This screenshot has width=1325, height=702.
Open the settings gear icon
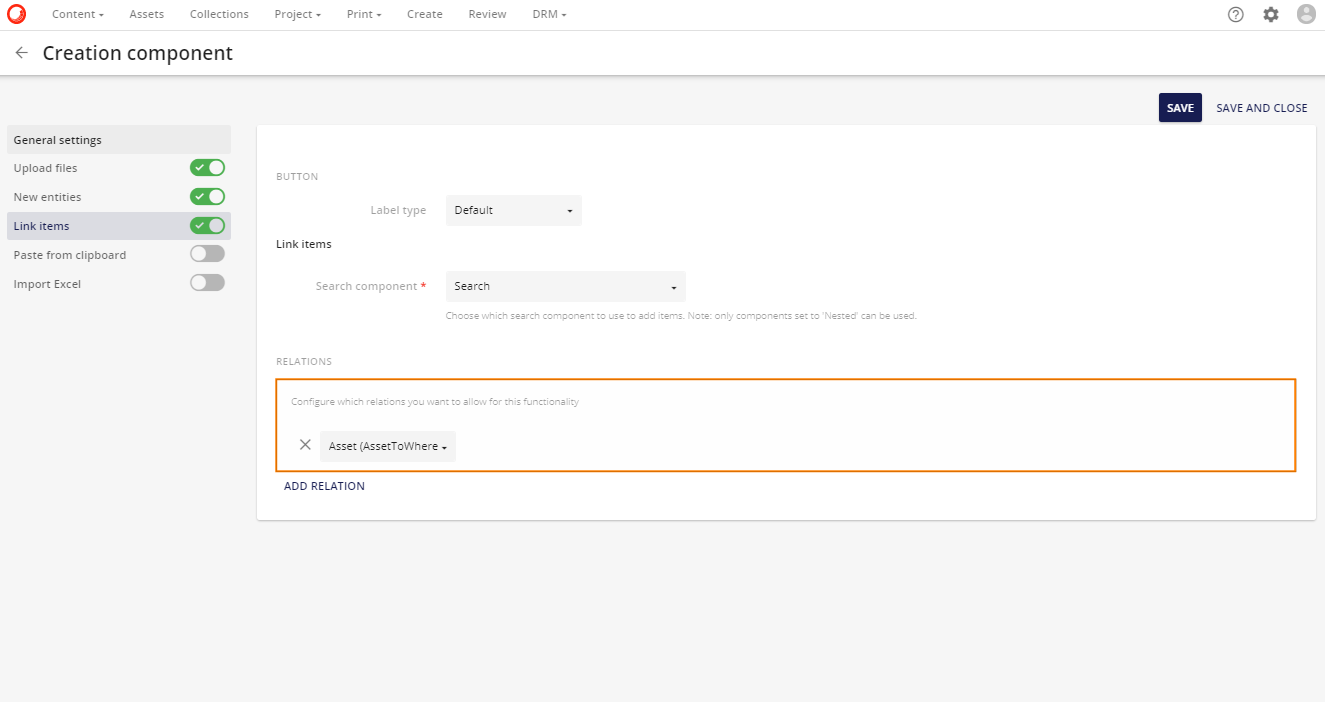click(x=1270, y=14)
